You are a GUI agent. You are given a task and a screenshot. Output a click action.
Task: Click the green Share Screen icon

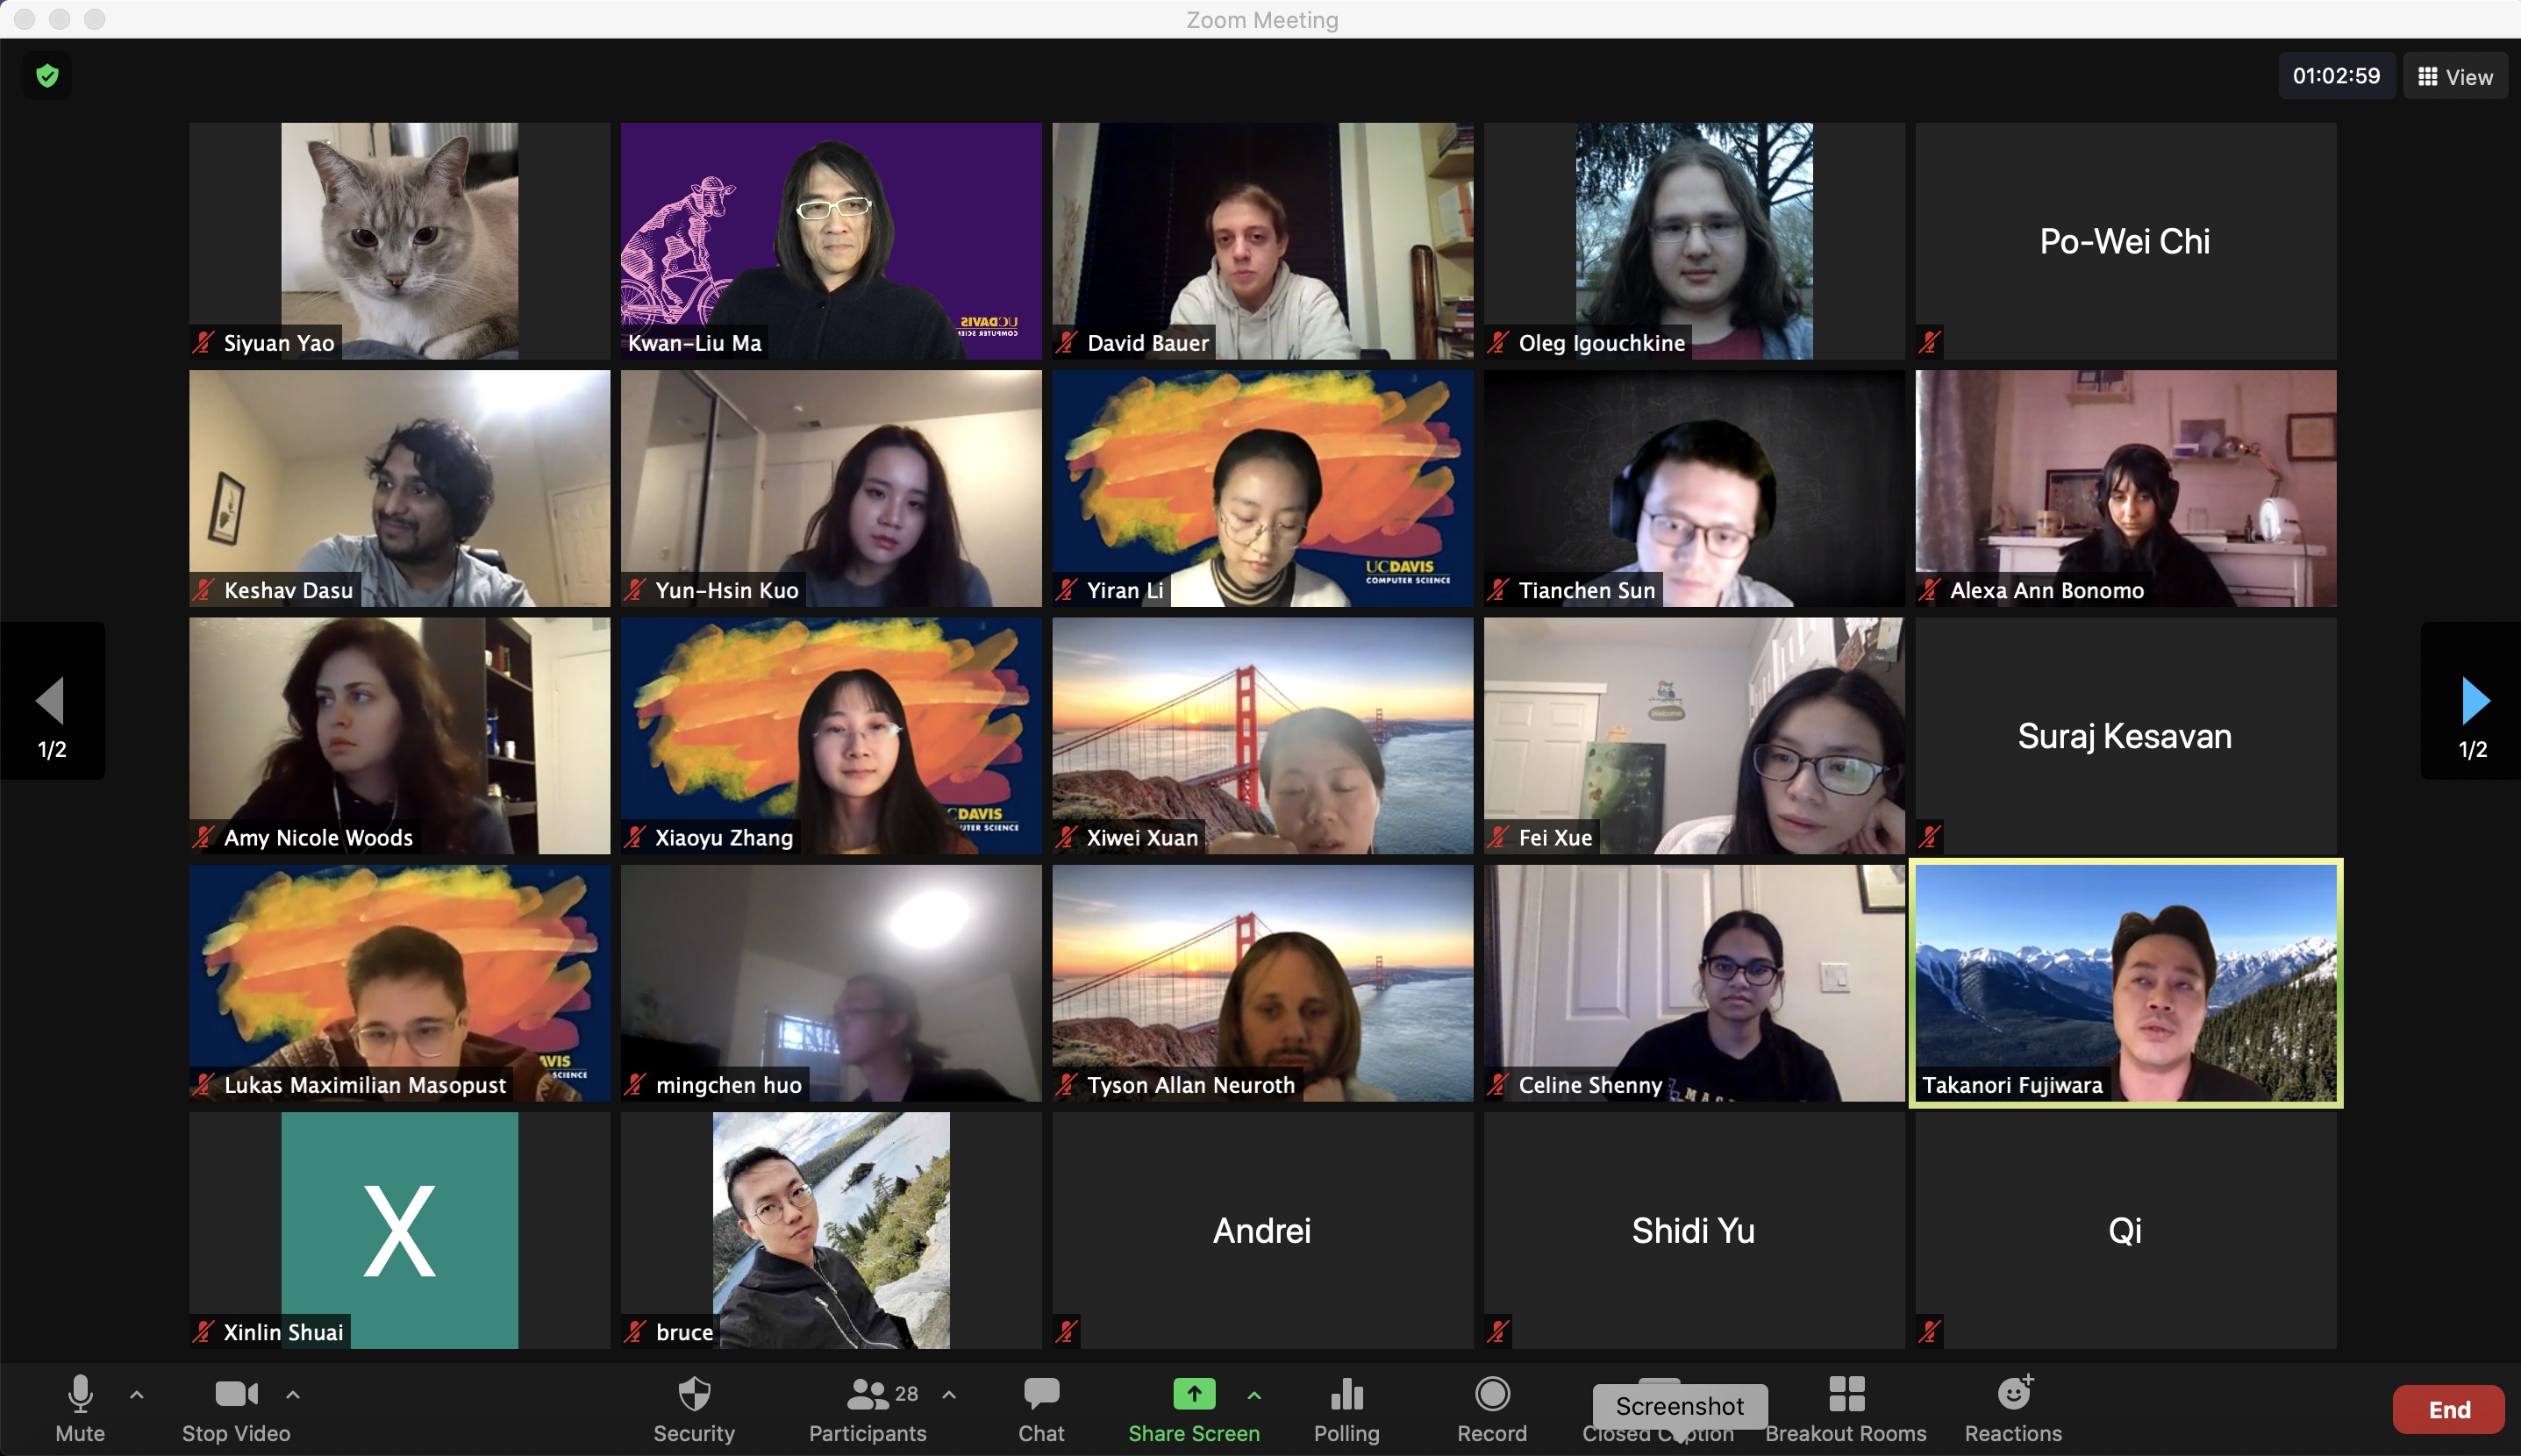point(1193,1394)
